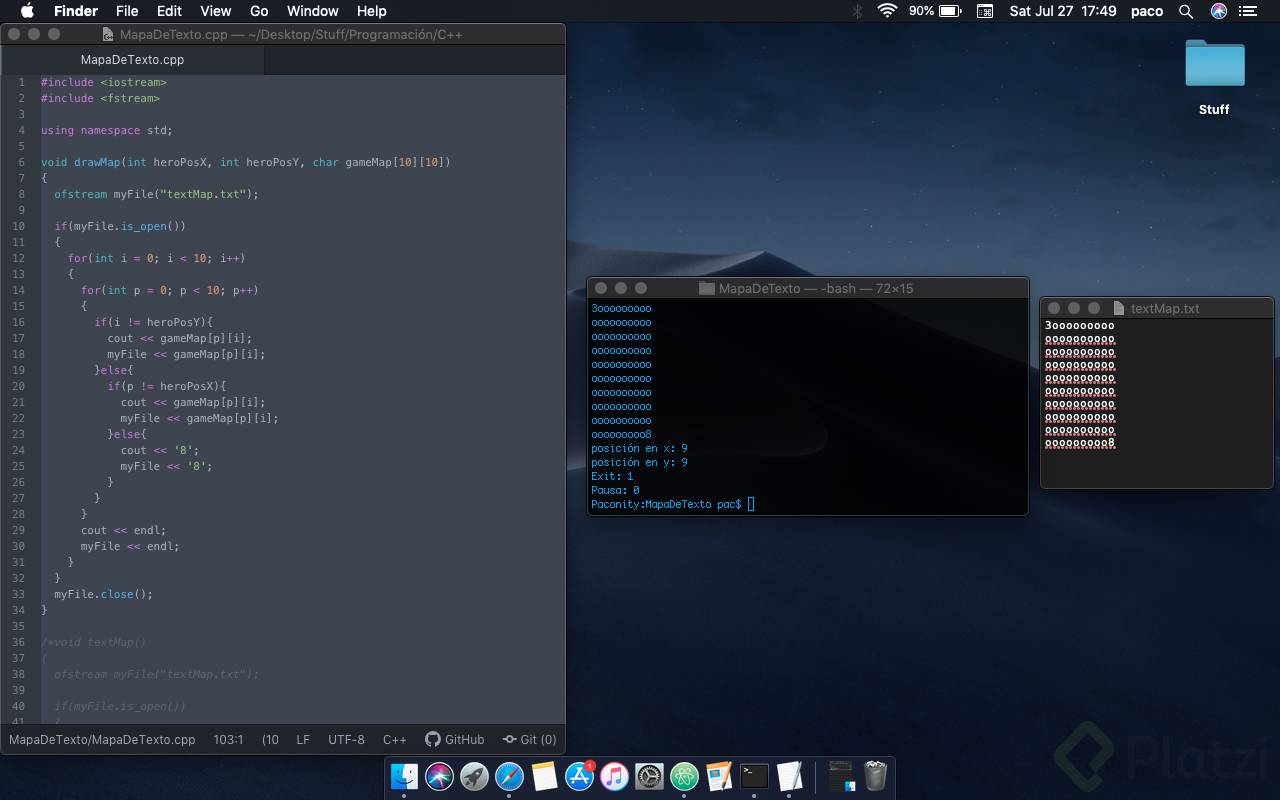Open Launchpad from the dock
1280x800 pixels.
473,776
